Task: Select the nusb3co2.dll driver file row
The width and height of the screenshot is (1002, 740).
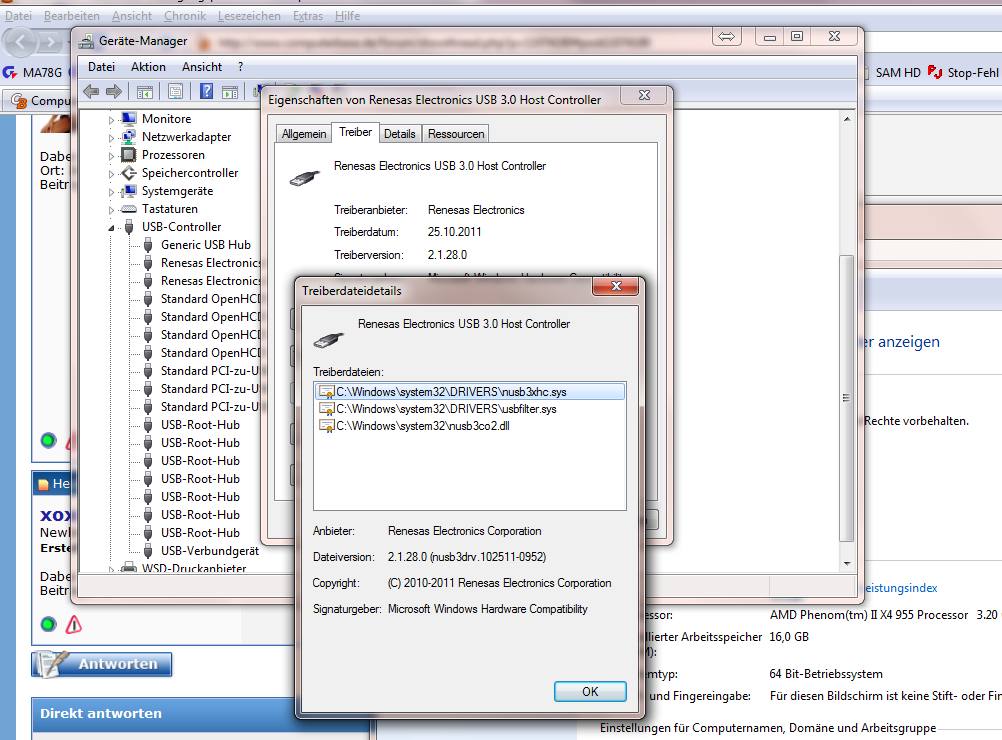Action: (x=470, y=426)
